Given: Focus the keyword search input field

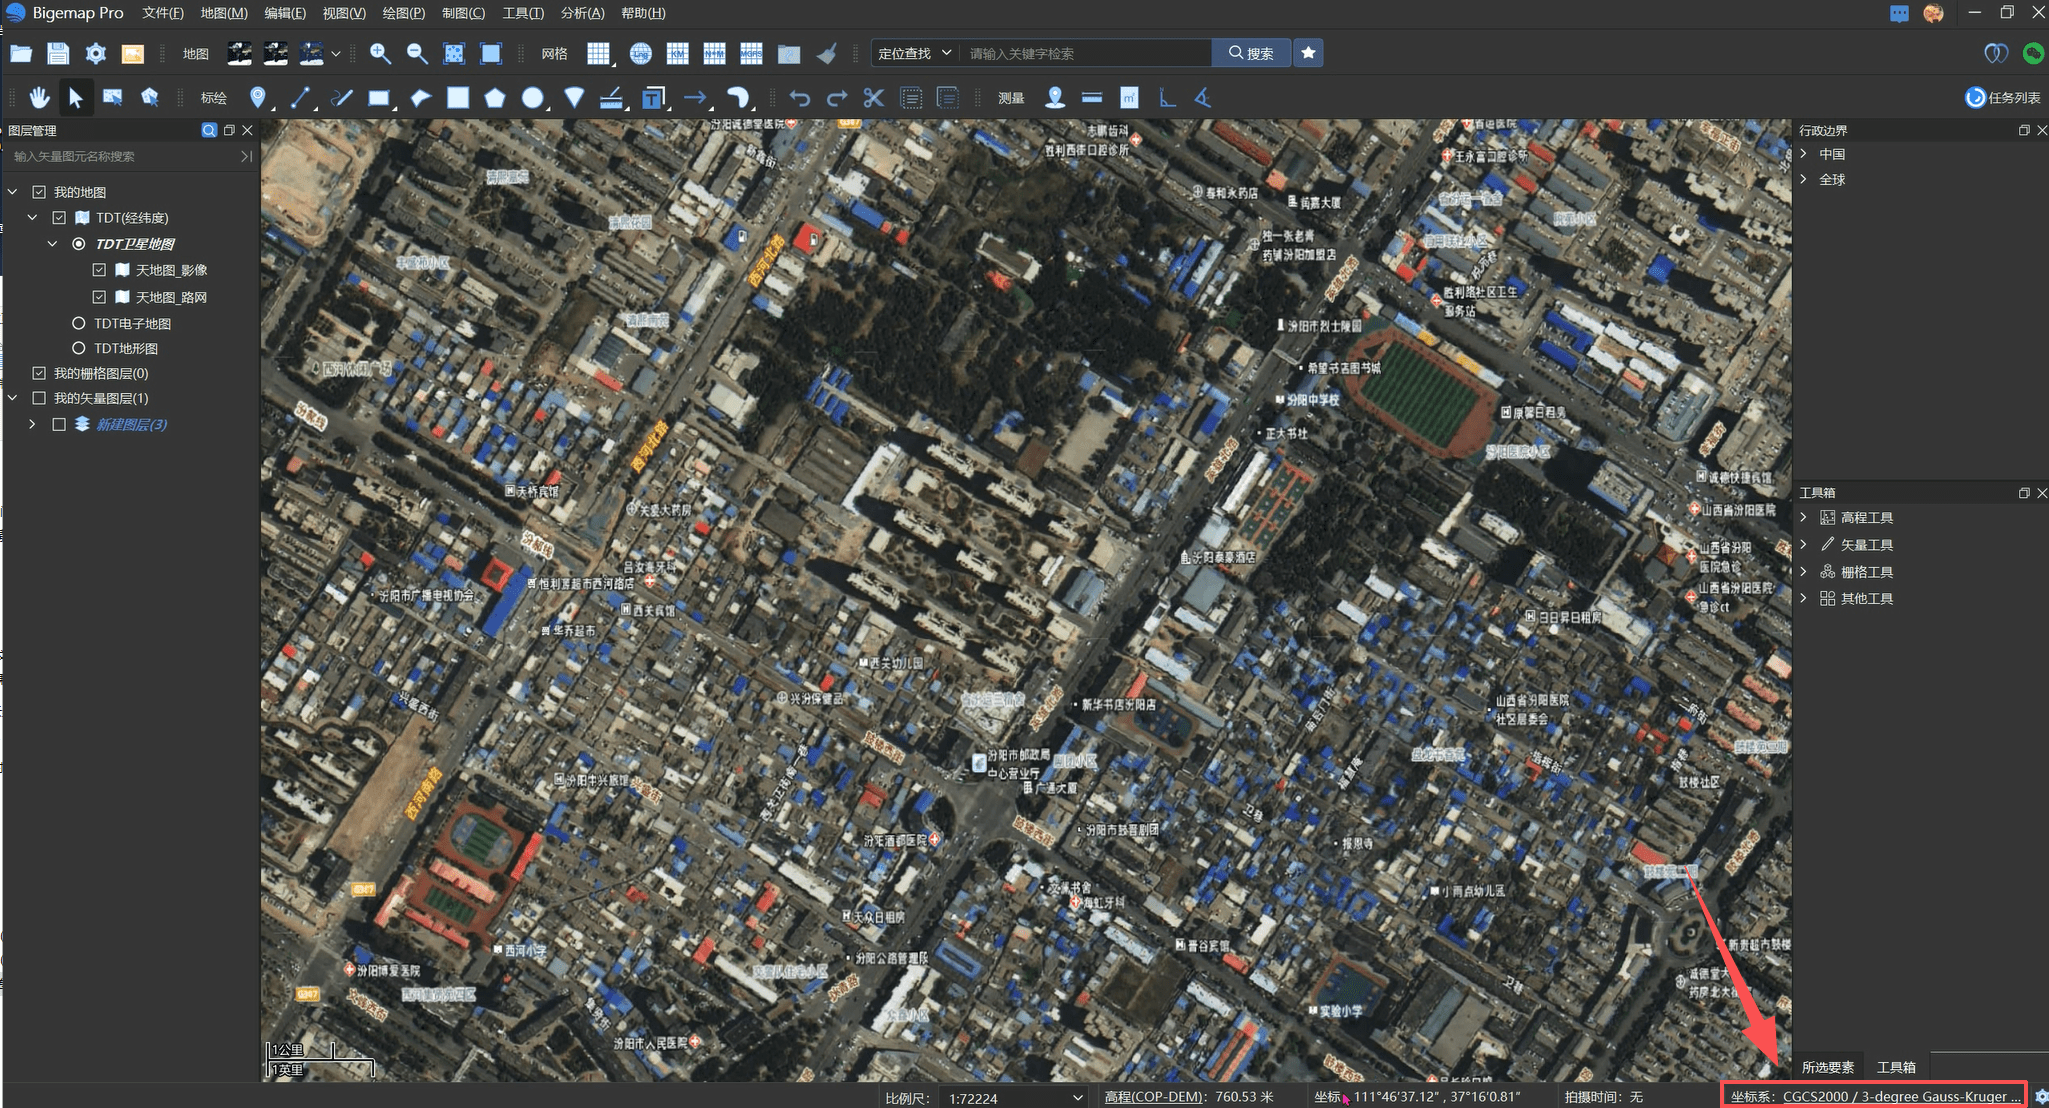Looking at the screenshot, I should click(1086, 53).
